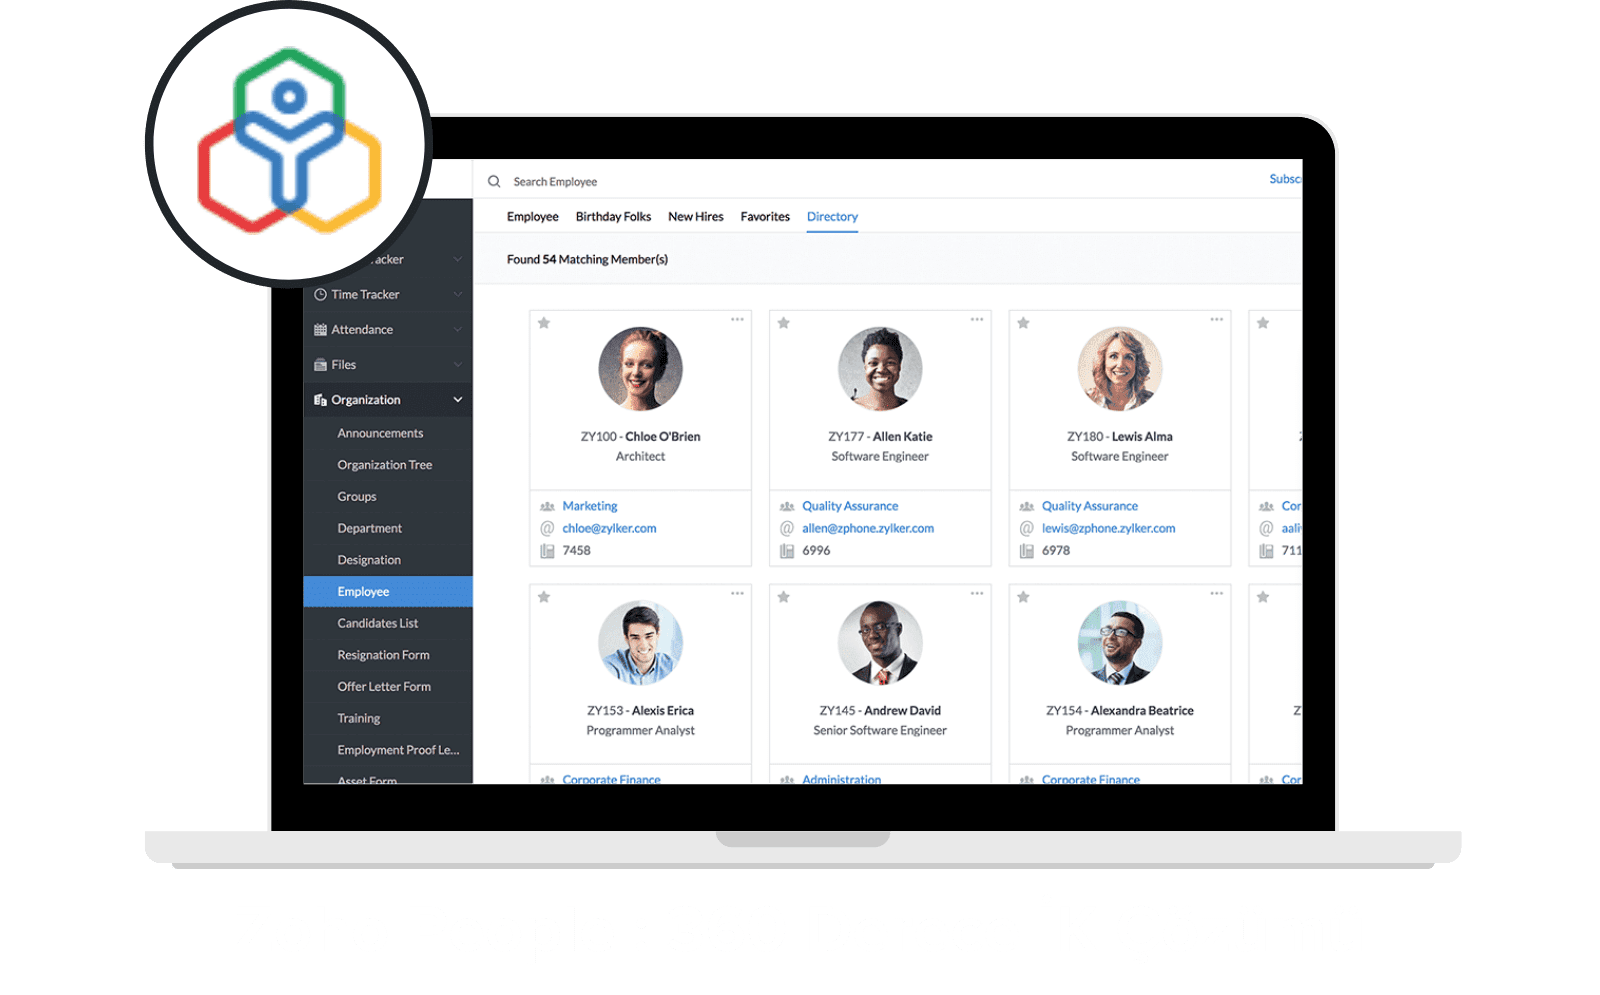This screenshot has height=995, width=1600.
Task: Click the email icon beside chloe@zylker.com
Action: click(x=547, y=528)
